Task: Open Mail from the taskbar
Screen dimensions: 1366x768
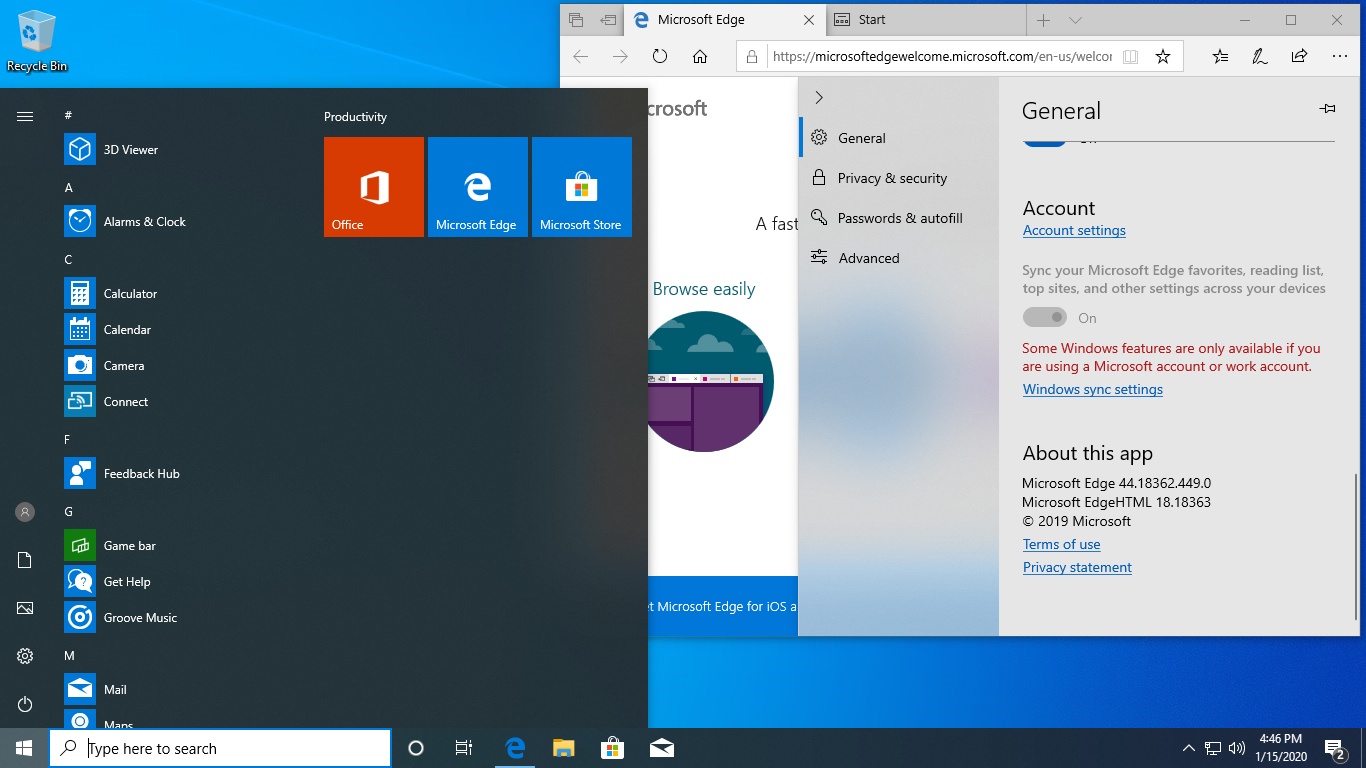Action: point(661,748)
